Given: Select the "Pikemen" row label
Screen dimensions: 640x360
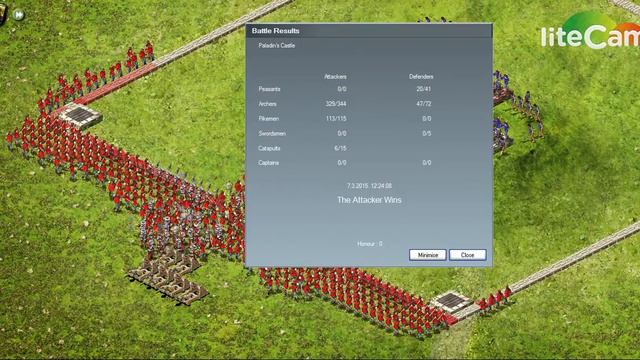Looking at the screenshot, I should 269,119.
